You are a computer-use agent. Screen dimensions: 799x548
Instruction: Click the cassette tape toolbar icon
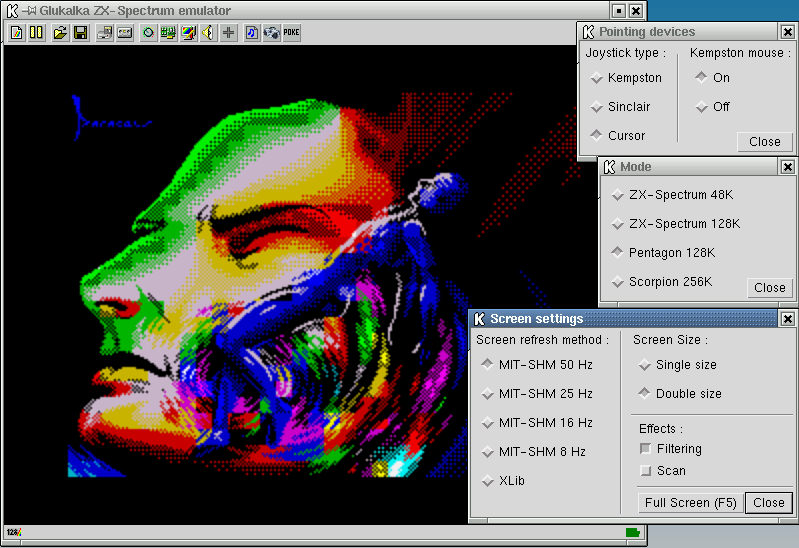125,33
